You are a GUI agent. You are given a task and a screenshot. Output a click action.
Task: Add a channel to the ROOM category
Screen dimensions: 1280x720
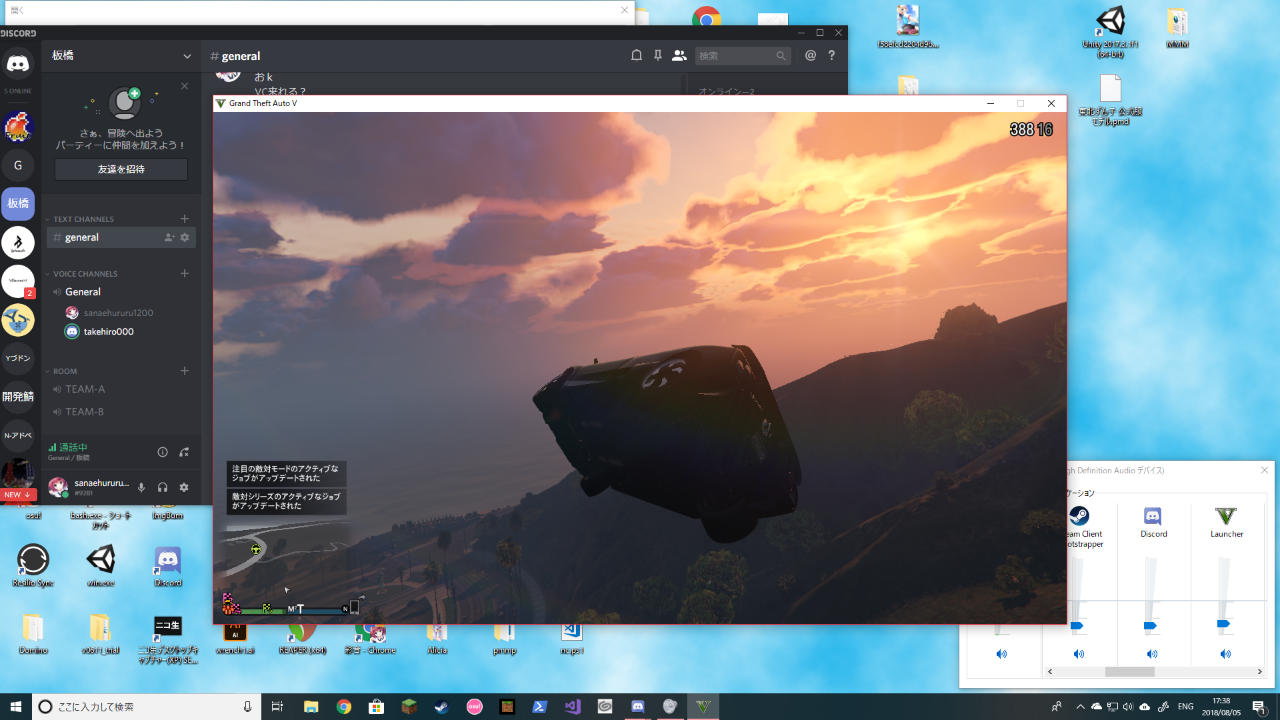184,371
